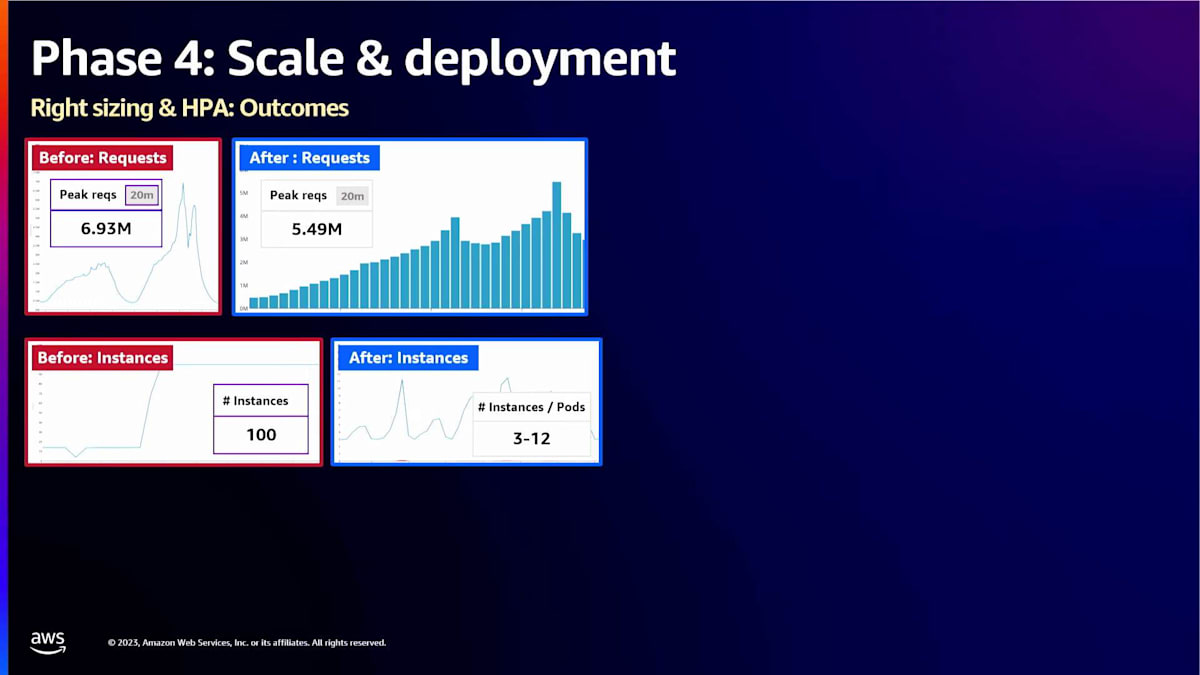1200x675 pixels.
Task: Select the 100 instances value
Action: coord(261,435)
